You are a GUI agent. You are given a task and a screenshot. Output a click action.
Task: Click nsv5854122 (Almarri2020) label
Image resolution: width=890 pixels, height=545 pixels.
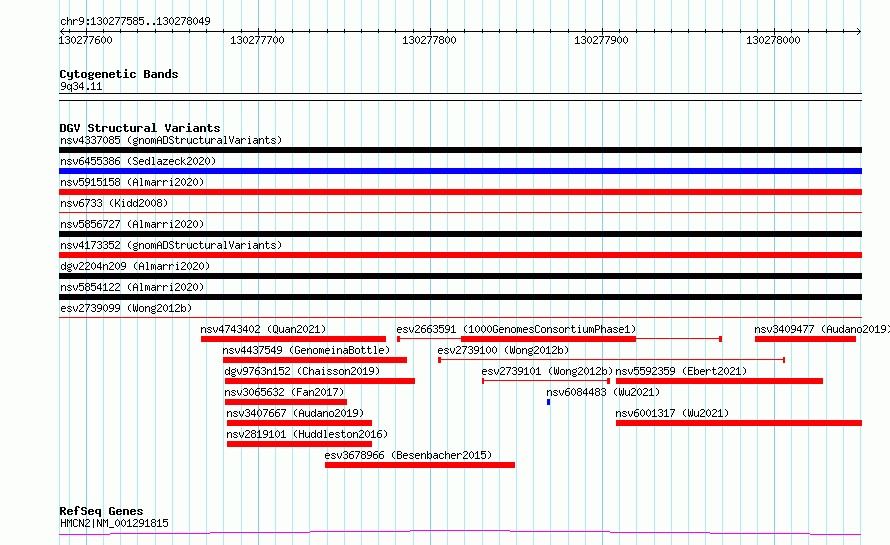coord(132,287)
